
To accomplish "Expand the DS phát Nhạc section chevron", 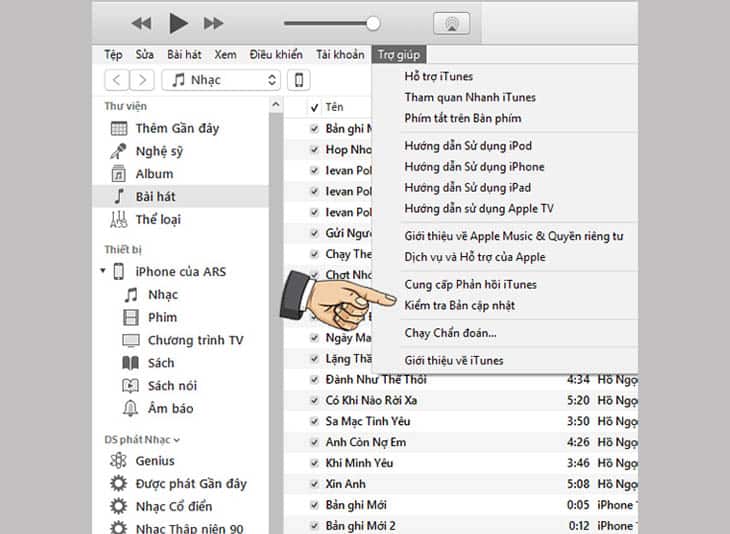I will click(177, 439).
